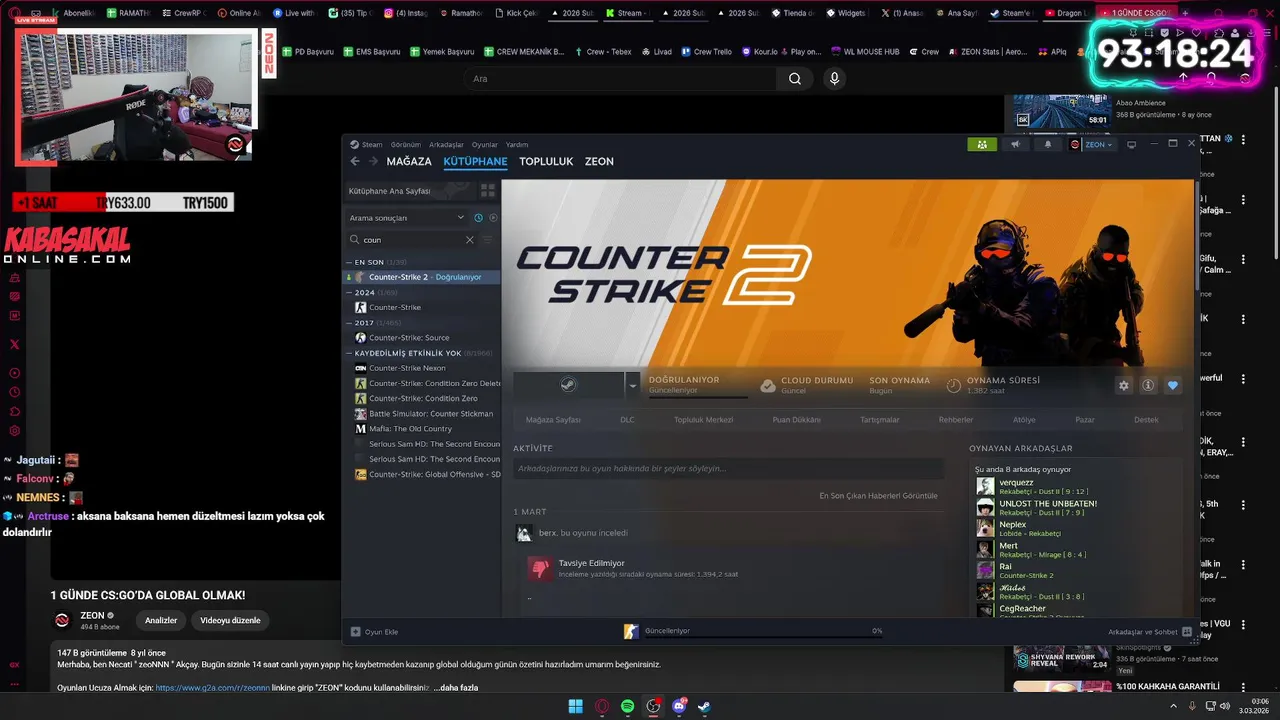
Task: Open the library collections grid view
Action: point(488,190)
